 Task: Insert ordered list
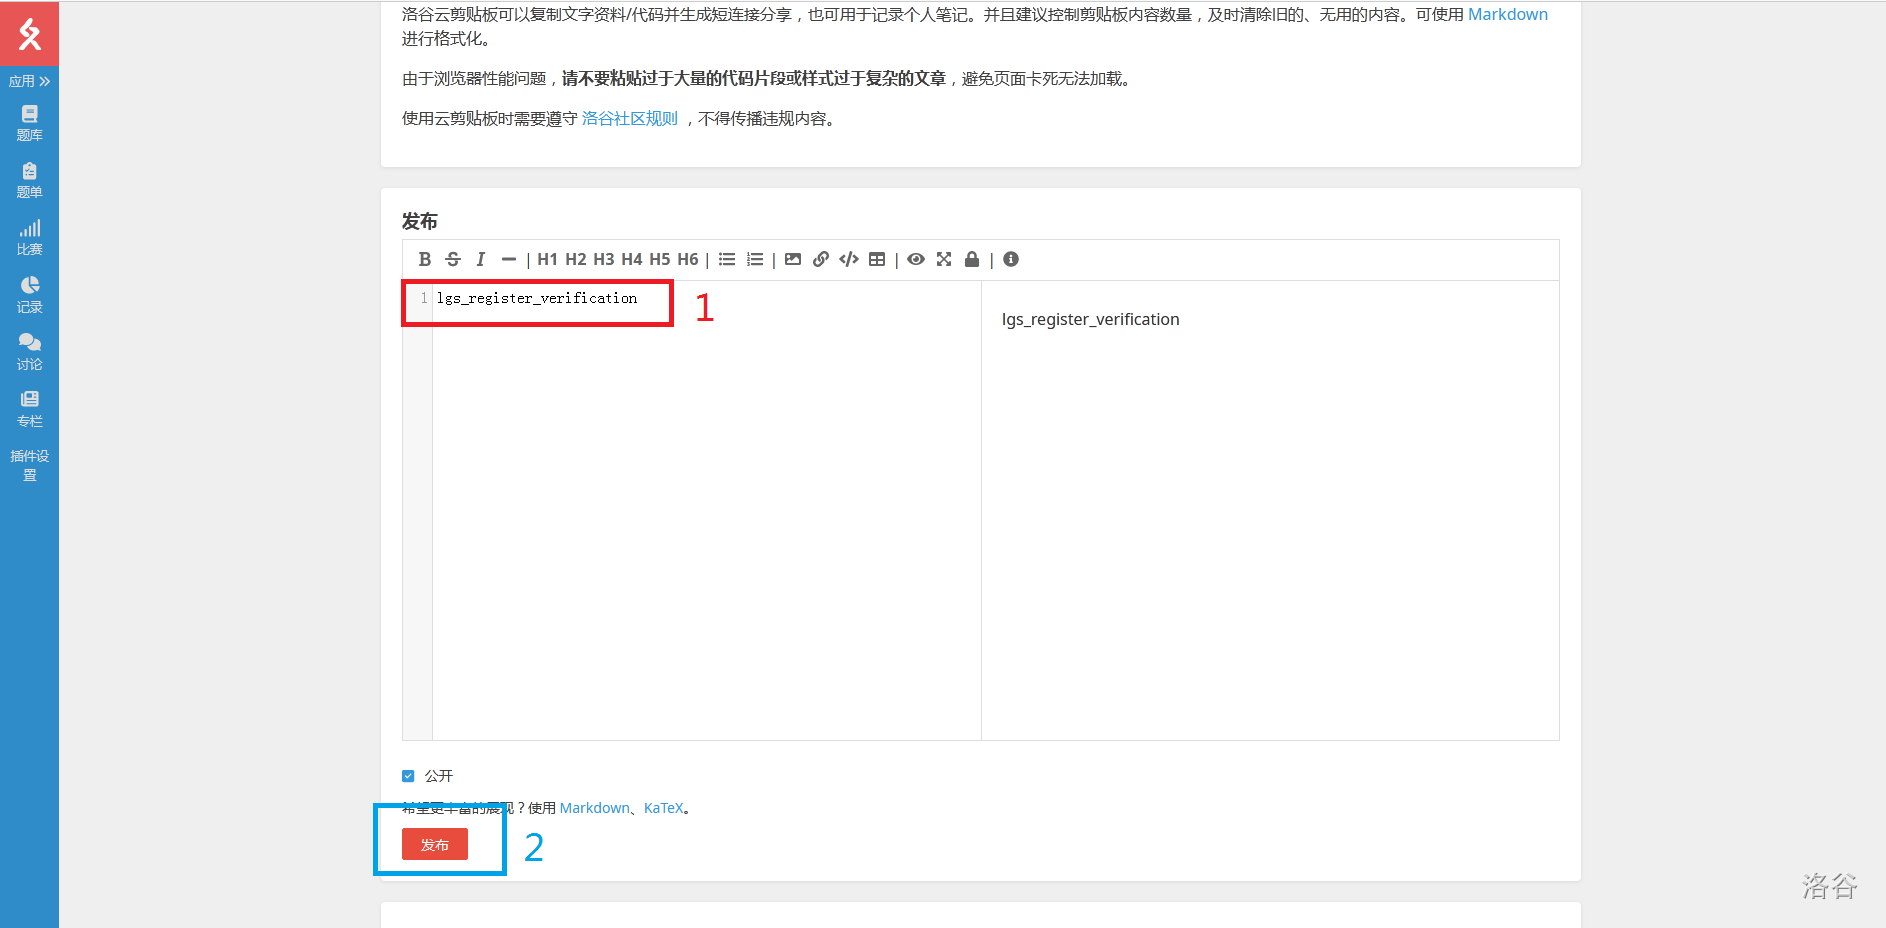coord(755,259)
